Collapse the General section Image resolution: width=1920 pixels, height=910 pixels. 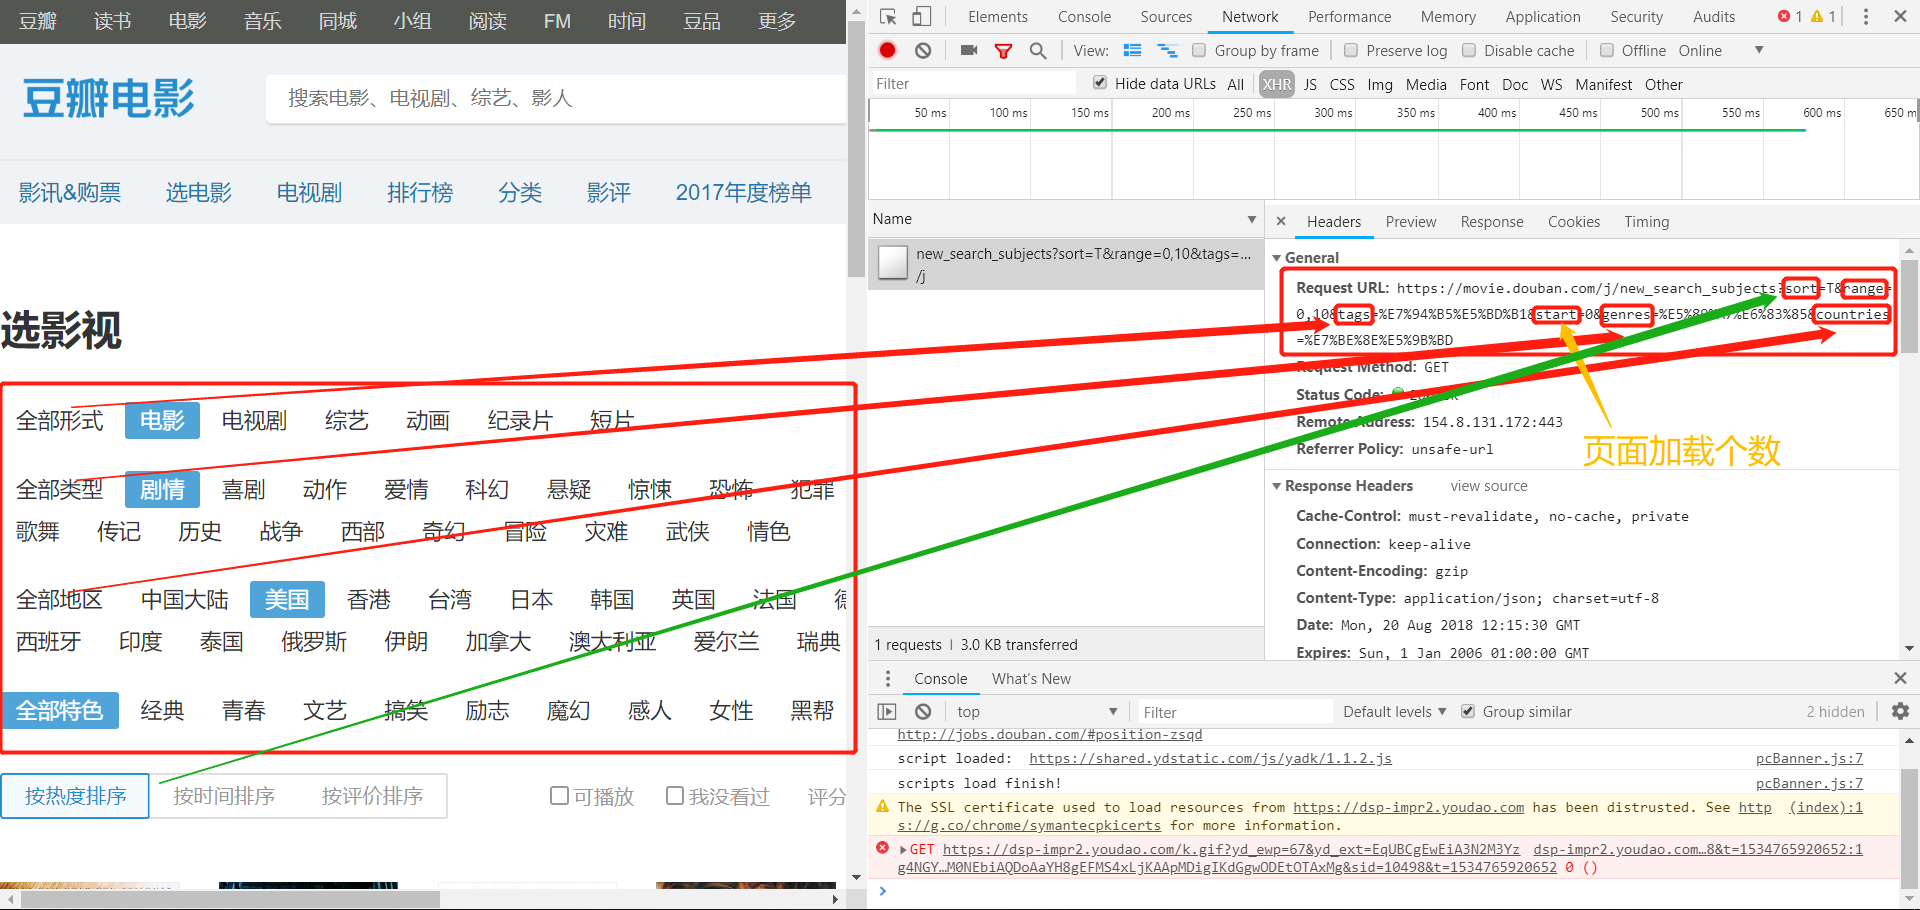1276,258
